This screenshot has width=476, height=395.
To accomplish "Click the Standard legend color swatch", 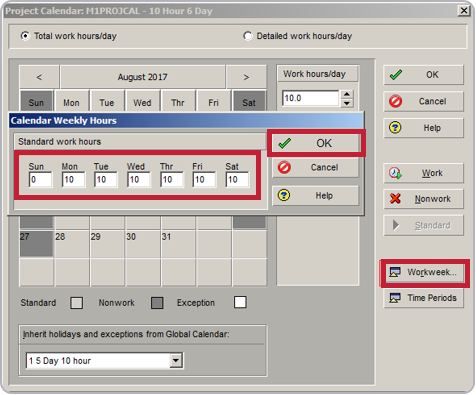I will (77, 303).
